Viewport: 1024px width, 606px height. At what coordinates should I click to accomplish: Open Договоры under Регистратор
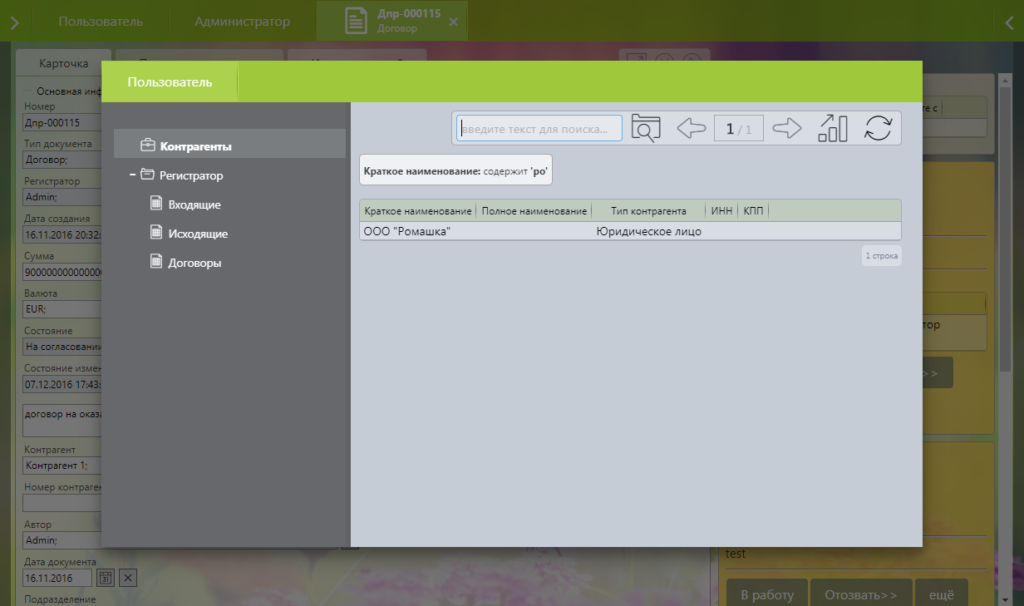click(194, 263)
